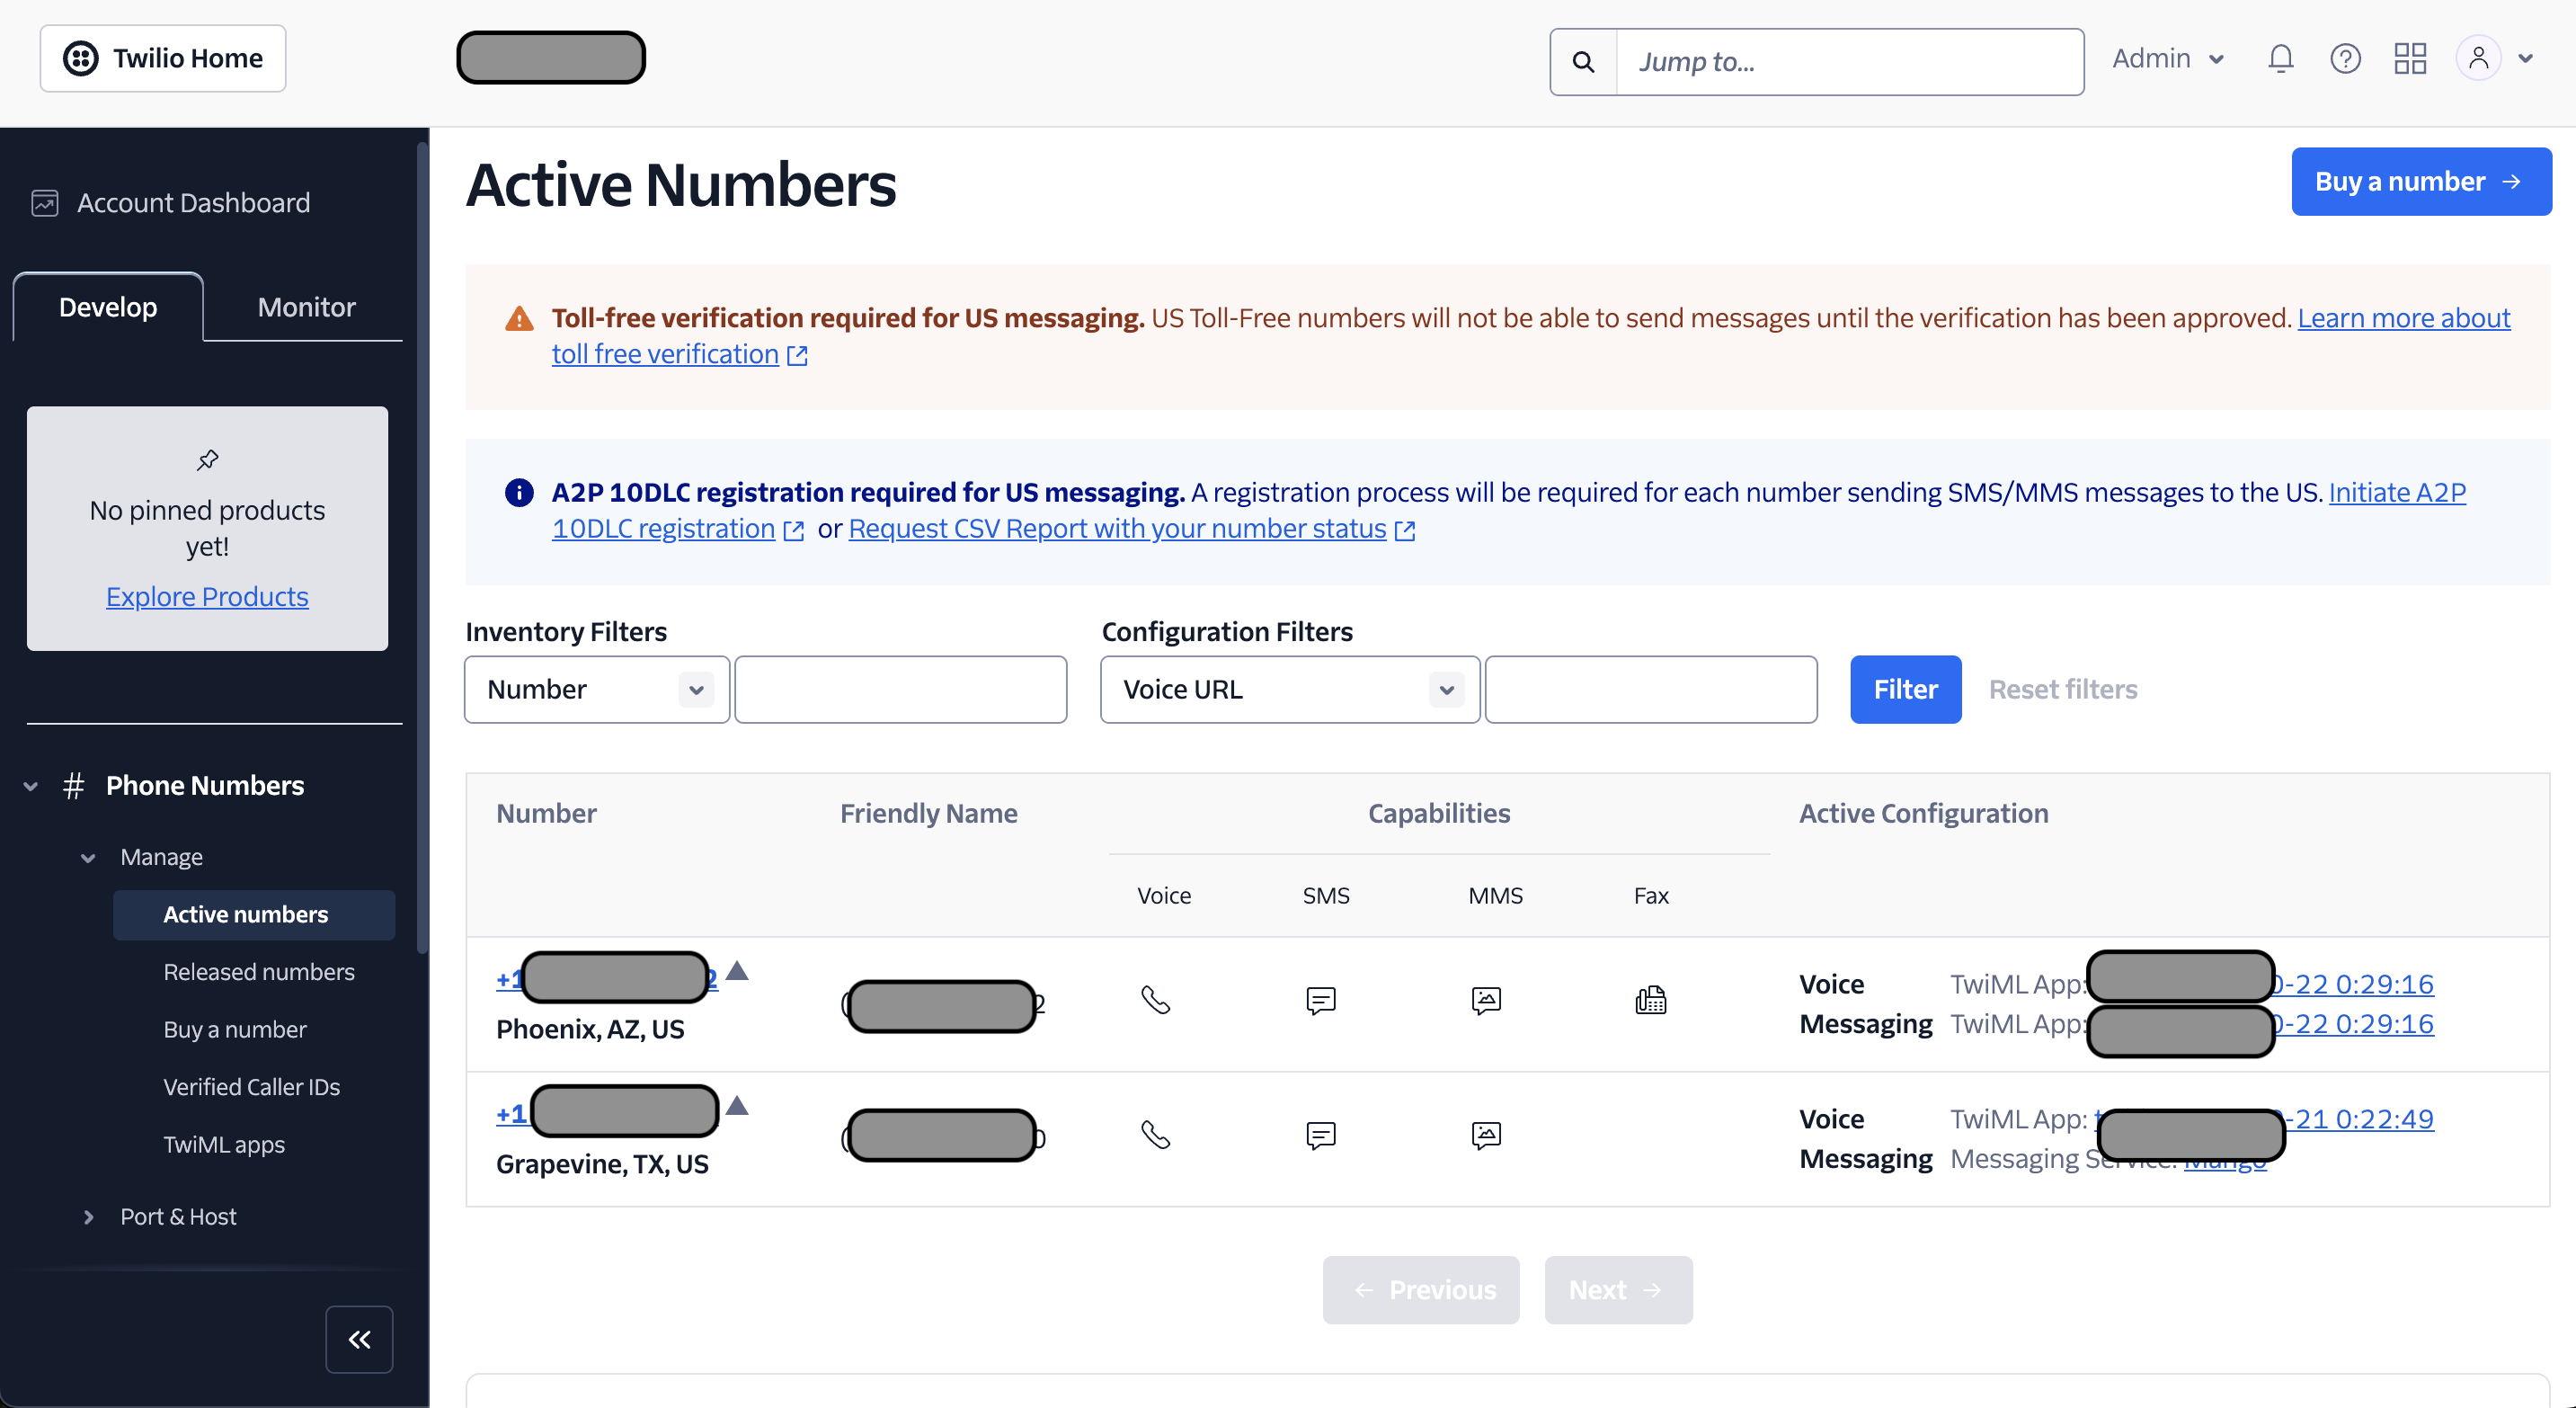Click the external link icon after CSV Report

[1404, 531]
